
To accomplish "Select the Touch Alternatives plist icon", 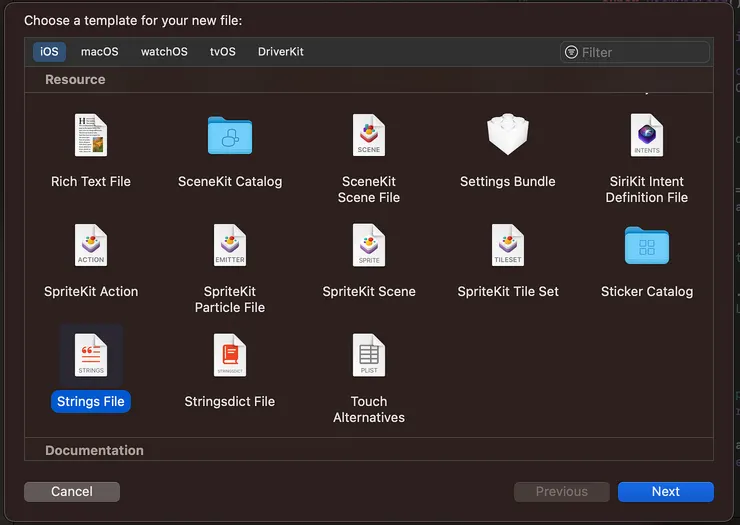I will (369, 355).
